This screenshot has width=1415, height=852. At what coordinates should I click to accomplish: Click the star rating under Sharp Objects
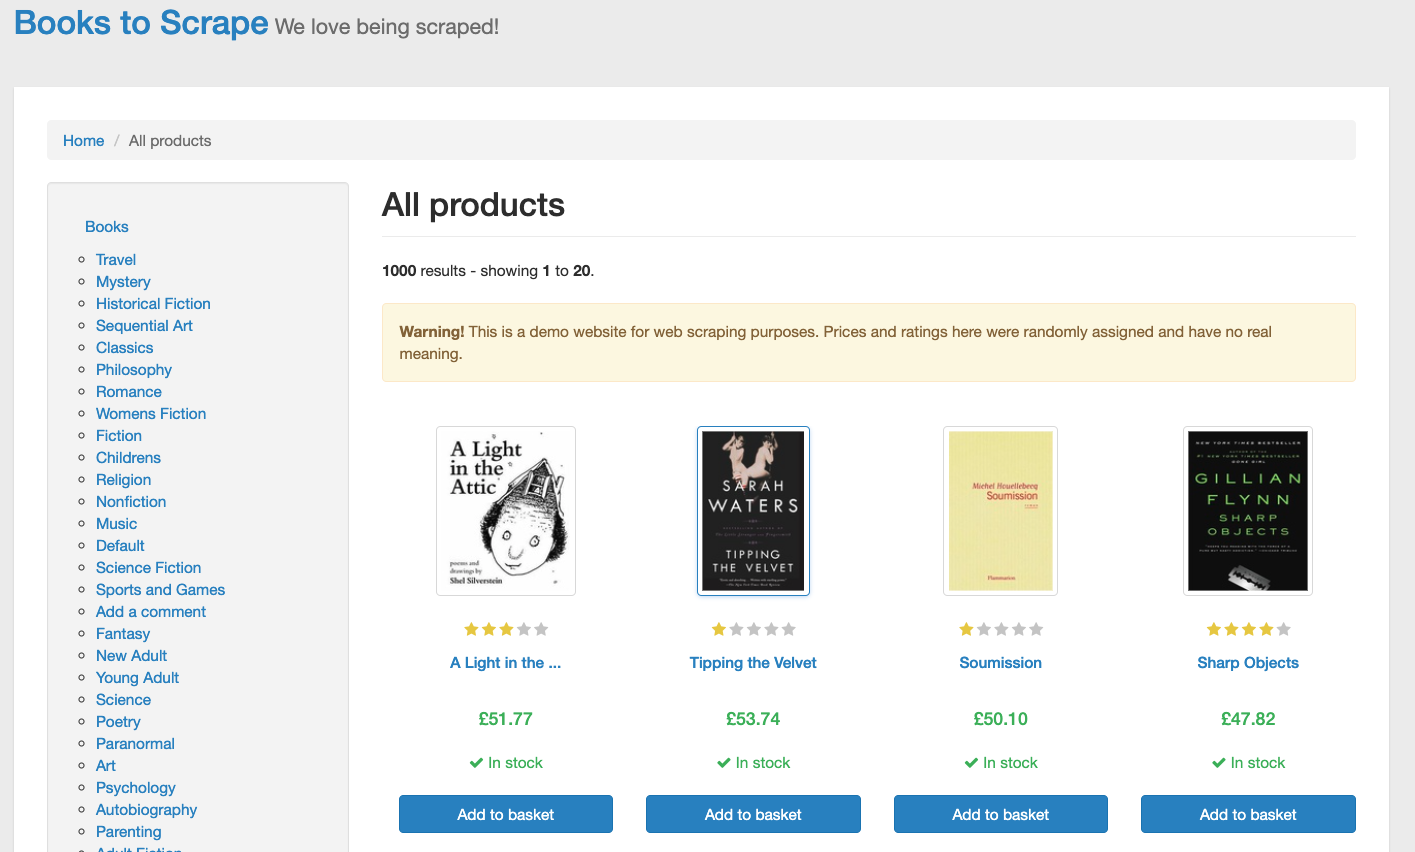point(1248,629)
